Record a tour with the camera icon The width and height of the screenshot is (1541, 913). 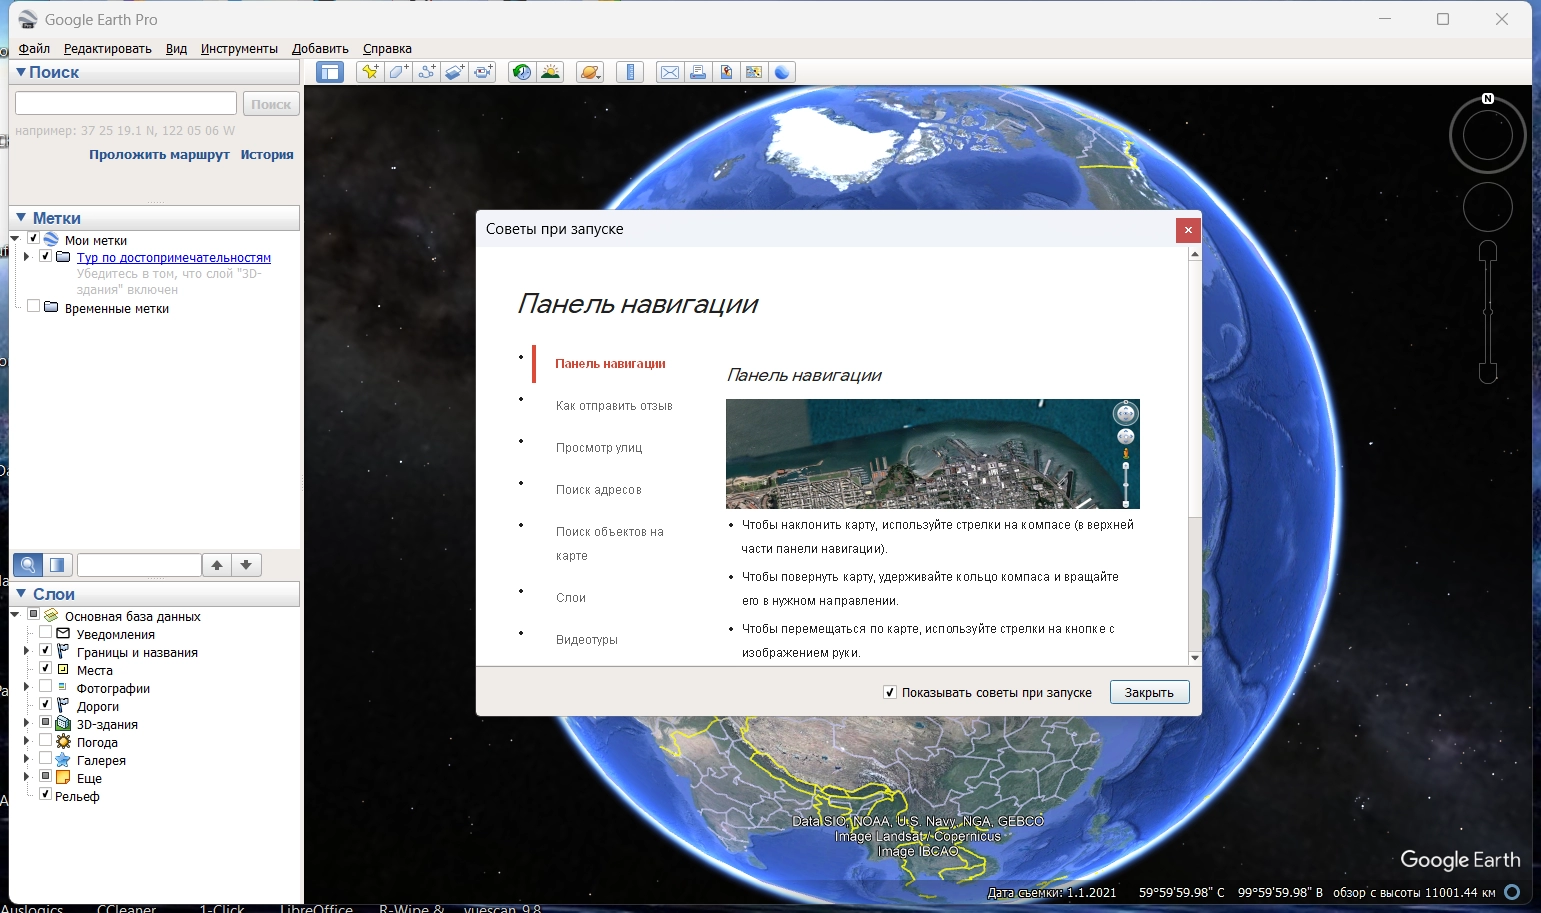click(x=484, y=72)
